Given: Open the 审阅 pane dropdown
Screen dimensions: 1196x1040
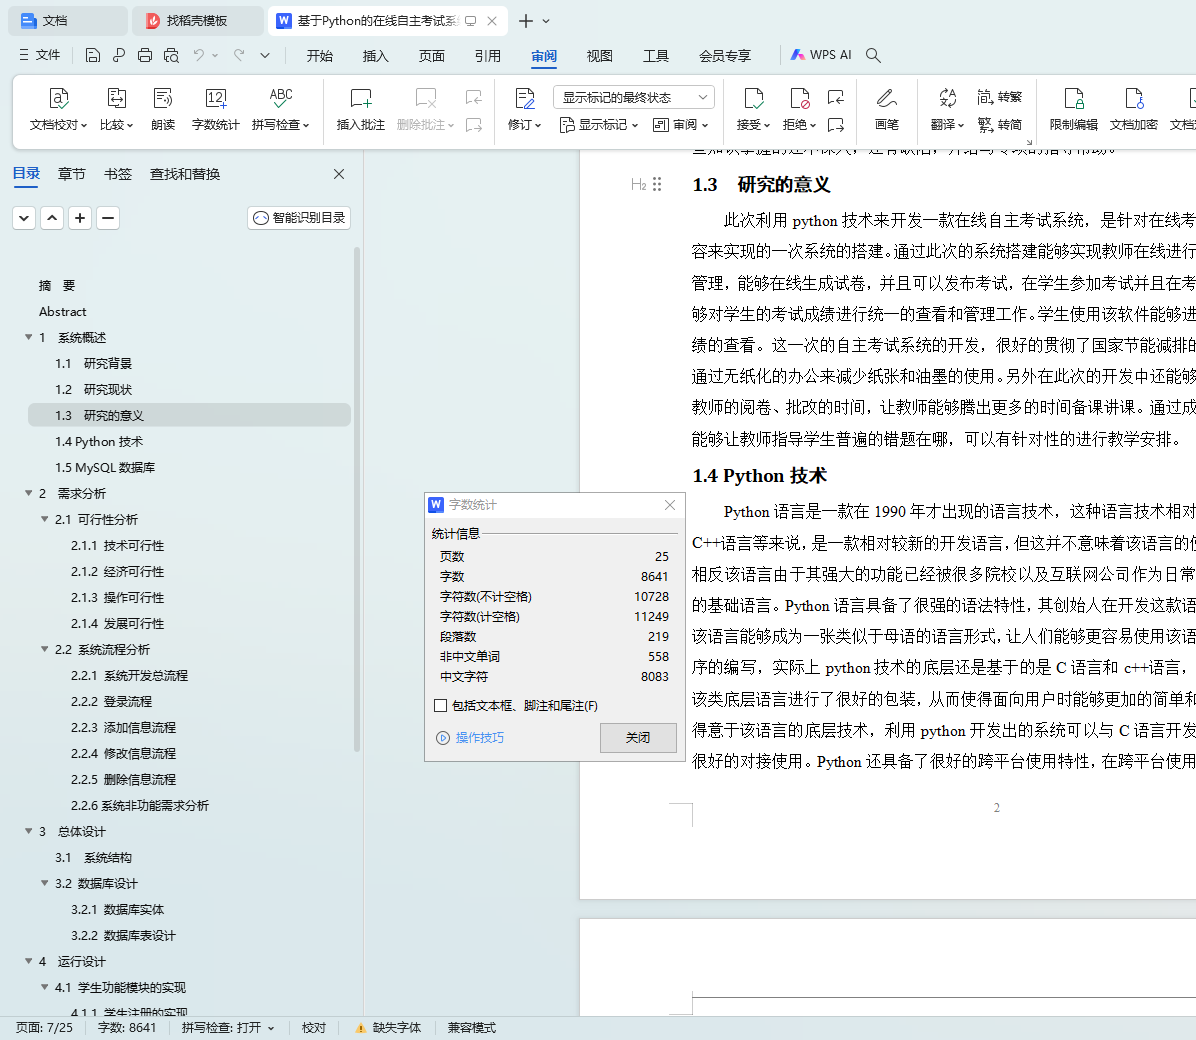Looking at the screenshot, I should point(681,124).
